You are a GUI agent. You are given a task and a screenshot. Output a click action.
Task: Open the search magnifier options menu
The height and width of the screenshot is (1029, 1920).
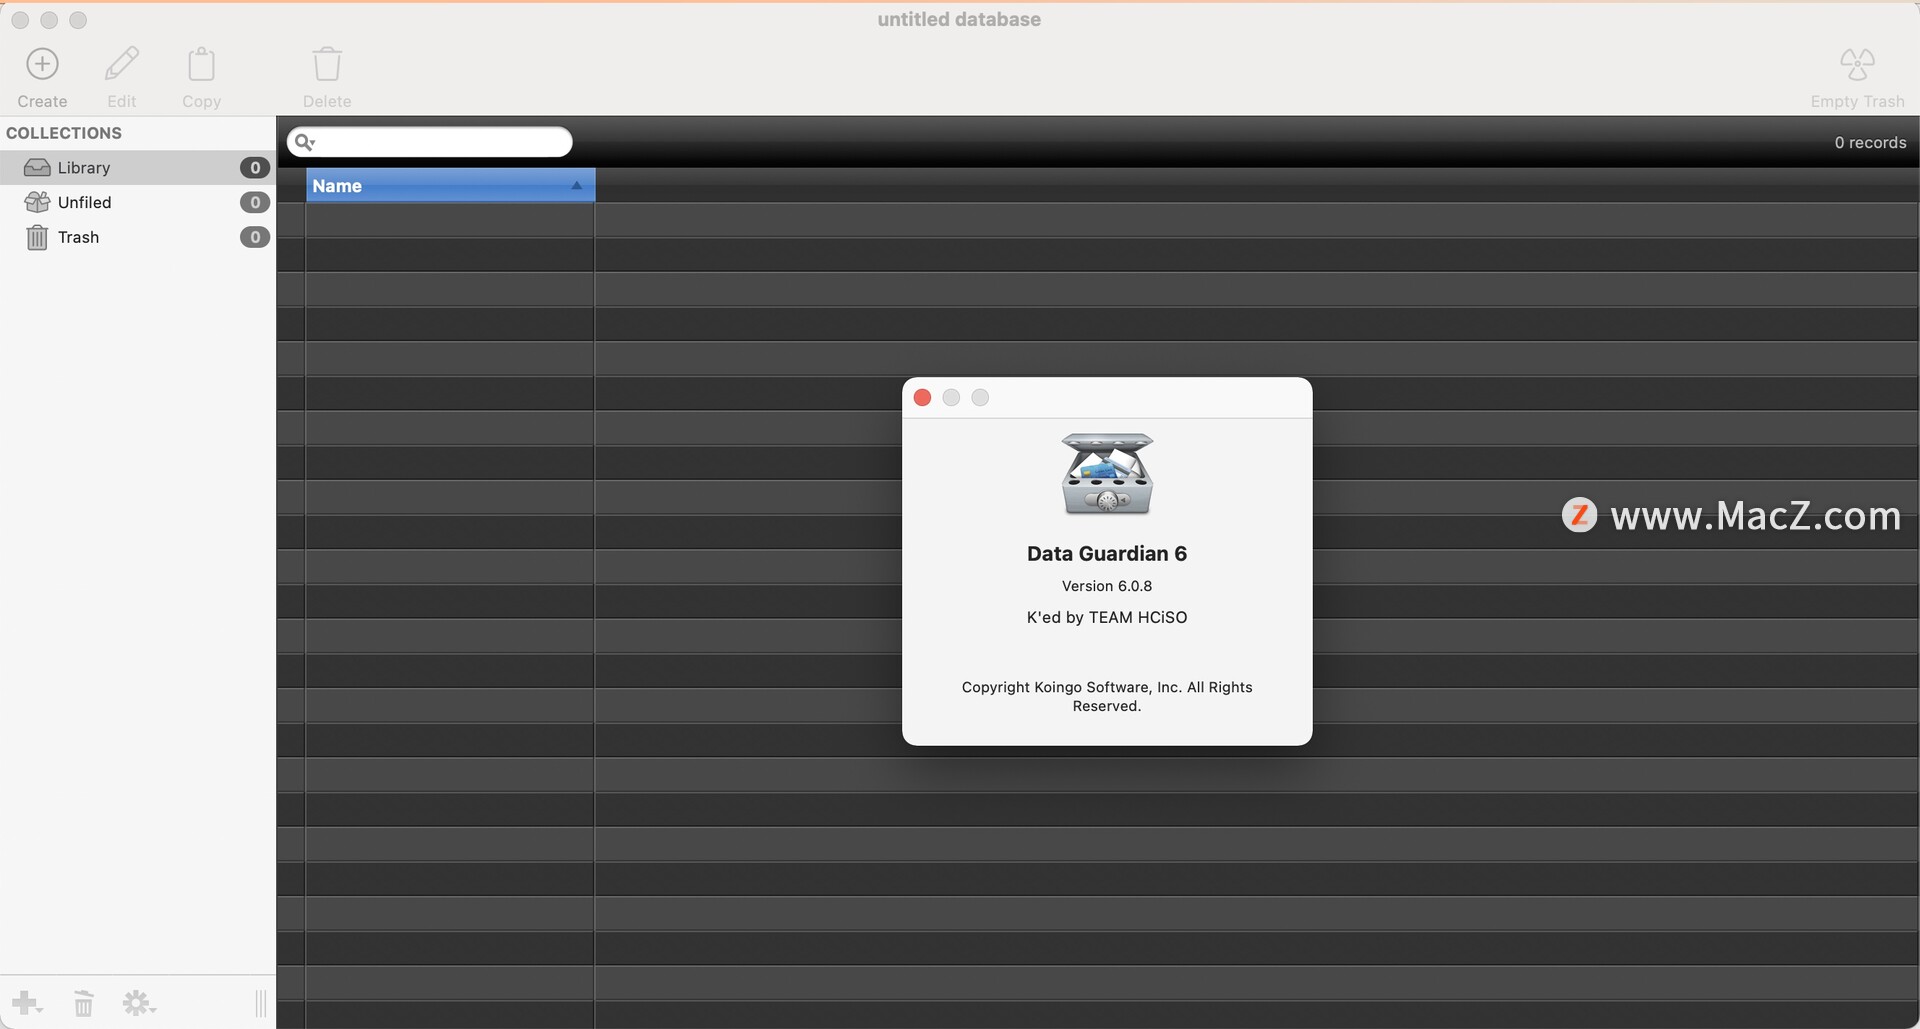pos(305,142)
